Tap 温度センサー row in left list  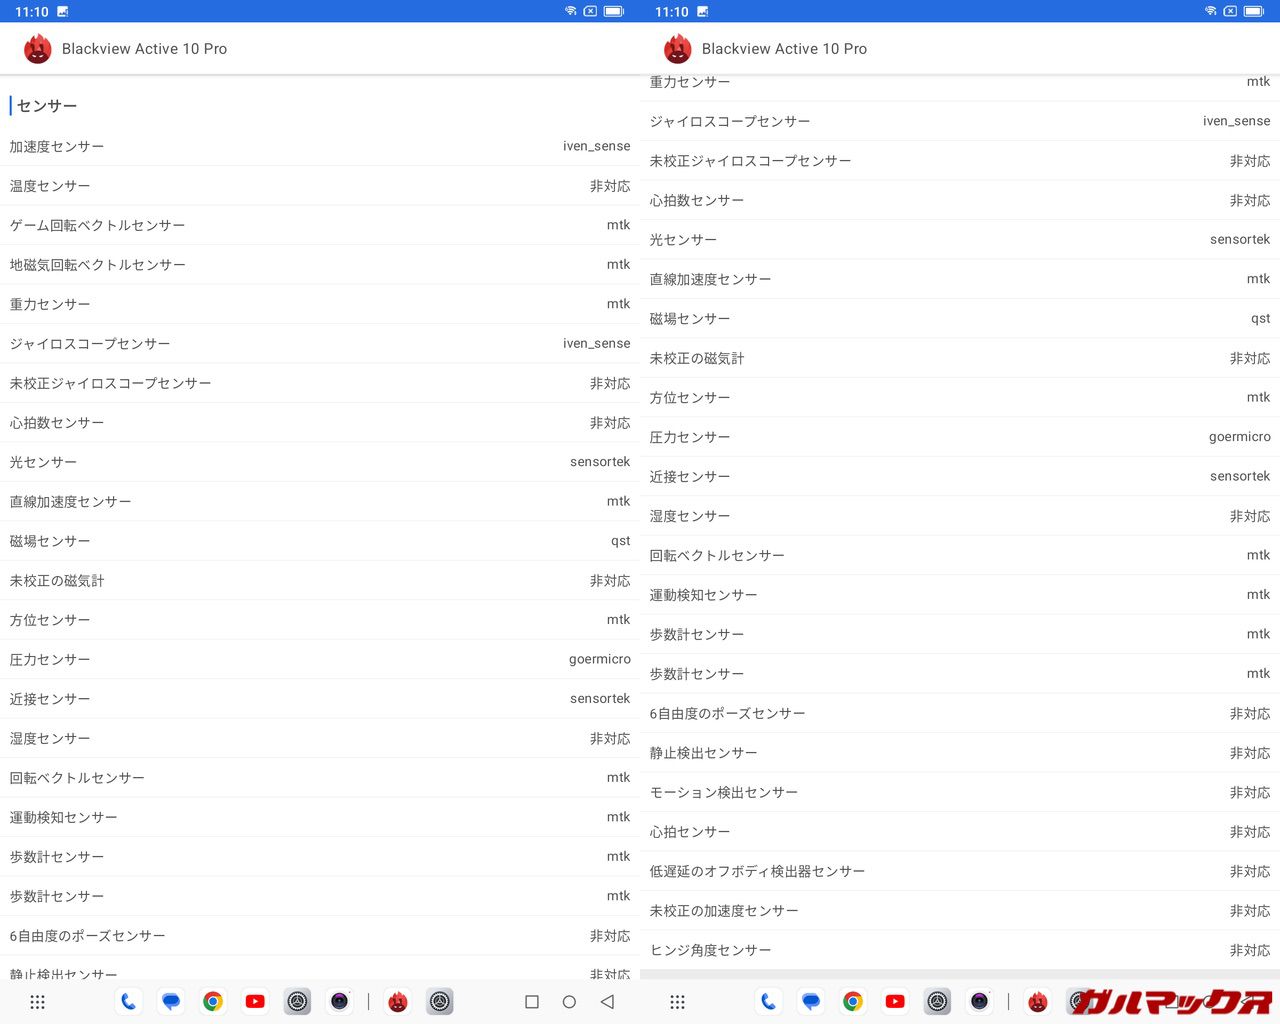(x=320, y=186)
